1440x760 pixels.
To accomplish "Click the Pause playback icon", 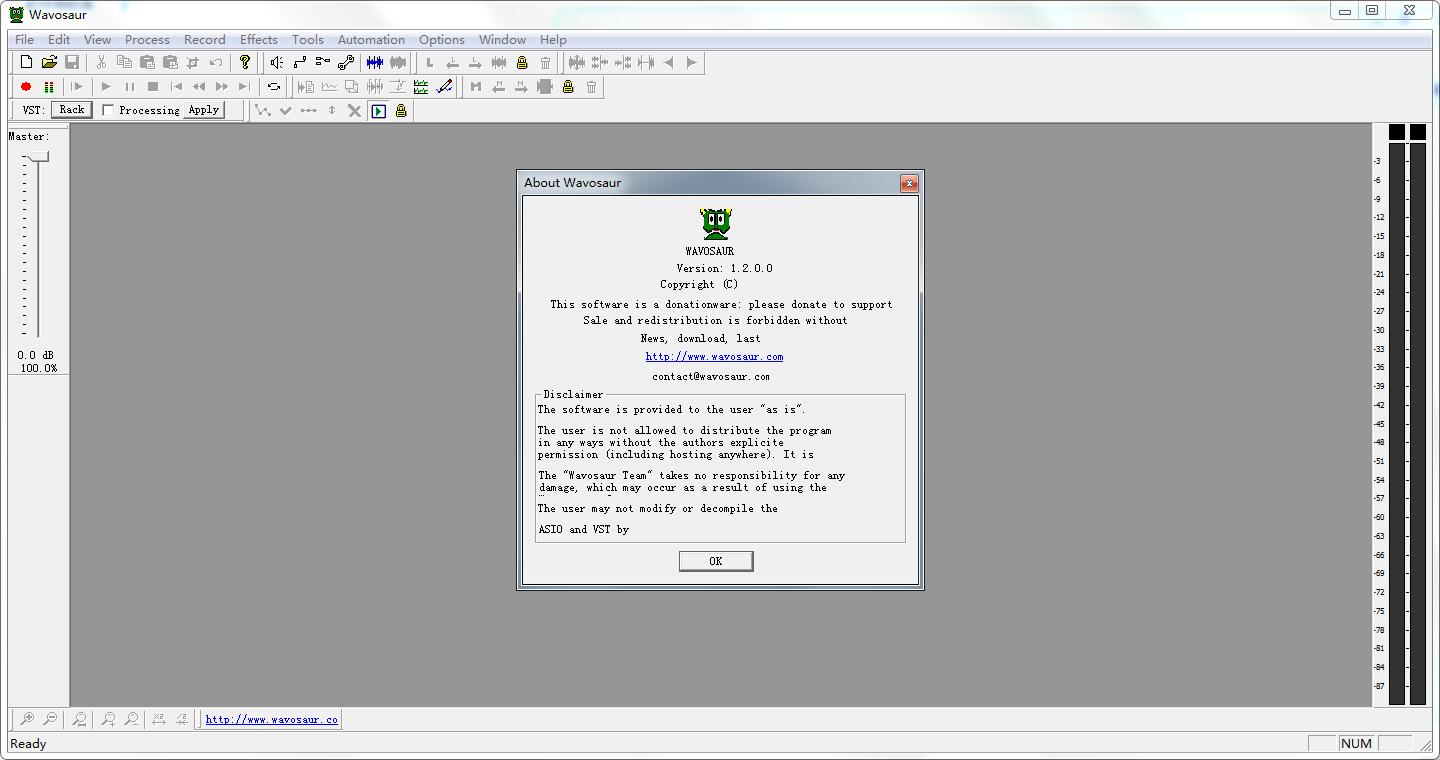I will (130, 87).
